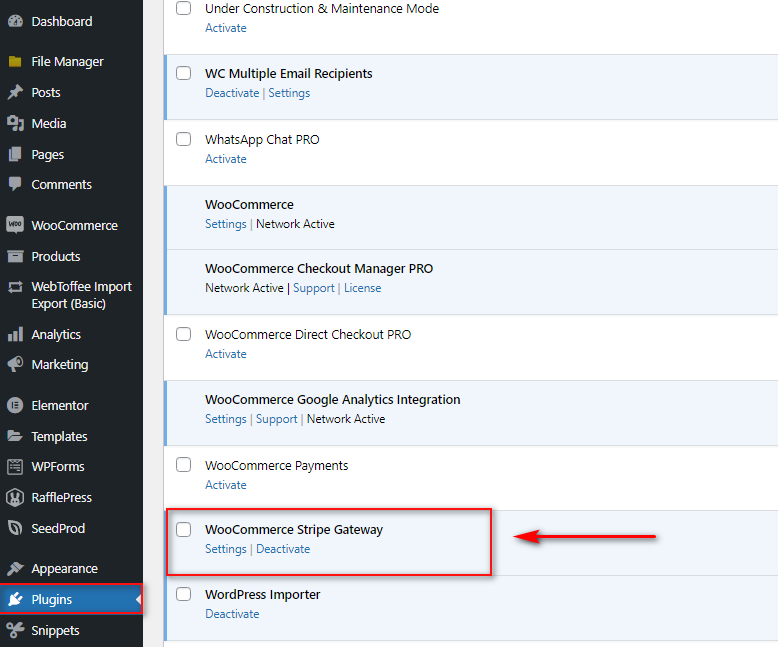Open Checkout Manager PRO Support link
Image resolution: width=778 pixels, height=647 pixels.
point(314,288)
